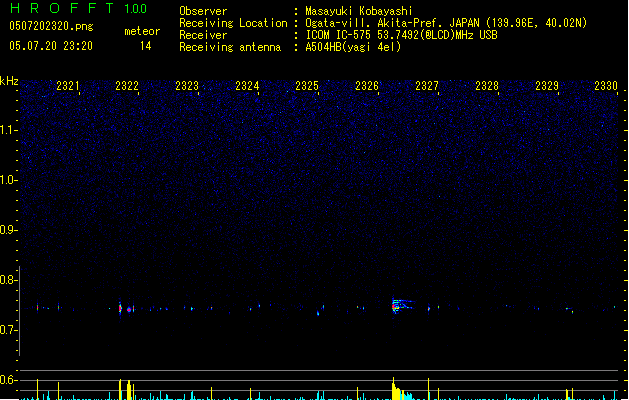Click the 2327 time marker

[x=427, y=86]
